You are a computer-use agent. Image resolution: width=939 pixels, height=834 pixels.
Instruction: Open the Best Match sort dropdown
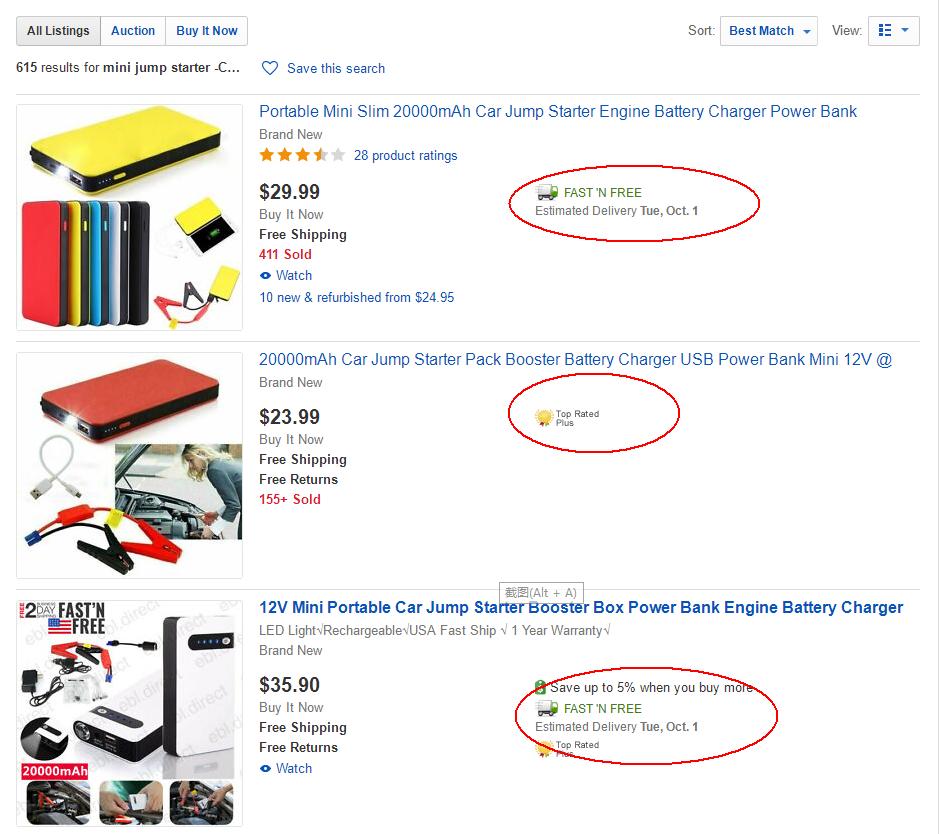(x=768, y=31)
